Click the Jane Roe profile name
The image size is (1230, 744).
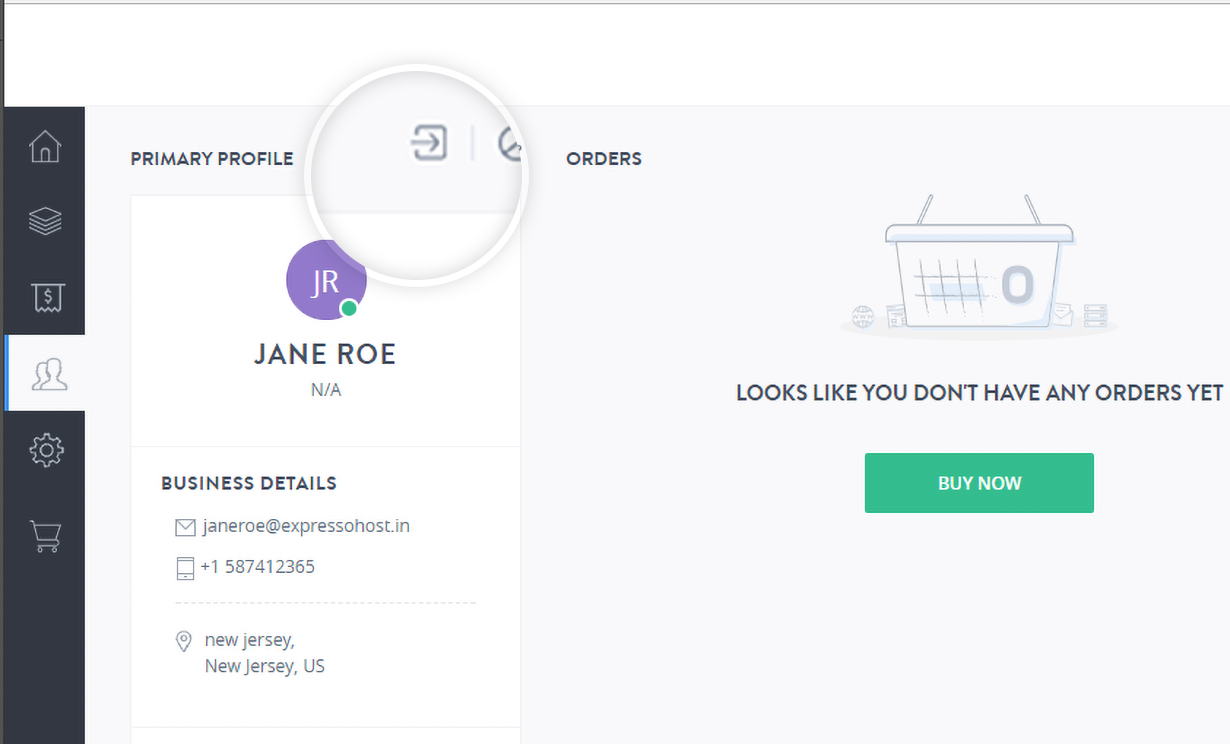click(325, 354)
